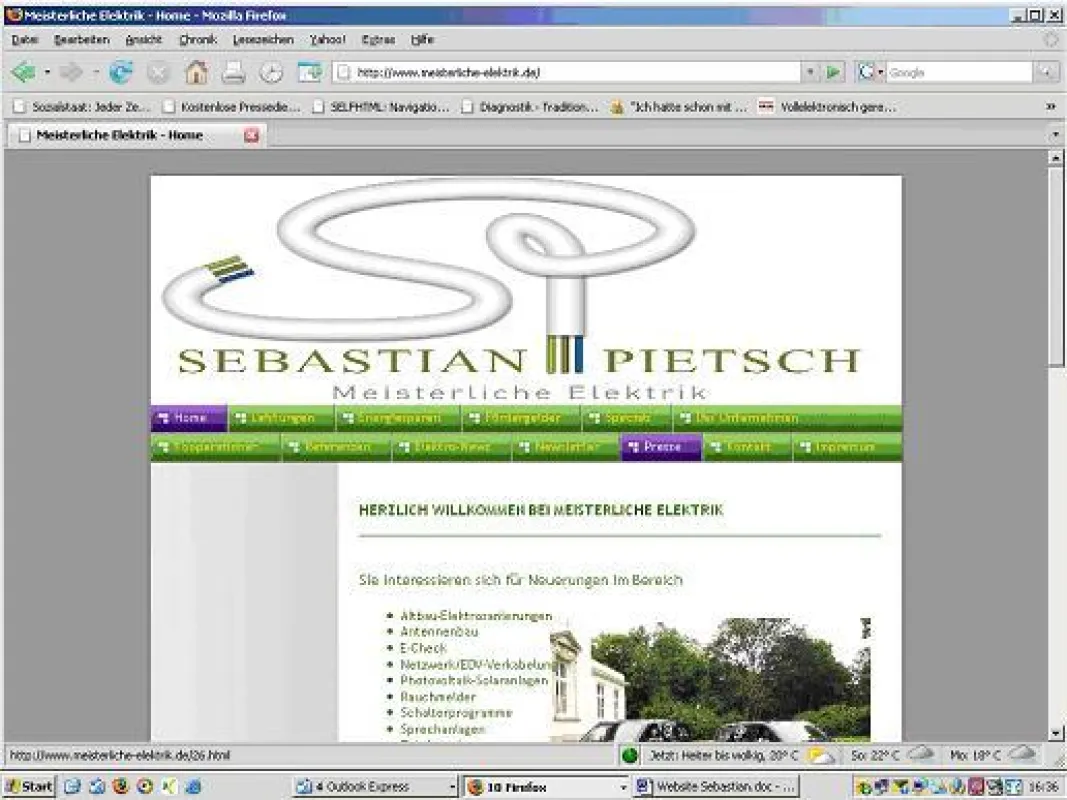Click the Windows Start button
The image size is (1067, 800).
coord(29,787)
